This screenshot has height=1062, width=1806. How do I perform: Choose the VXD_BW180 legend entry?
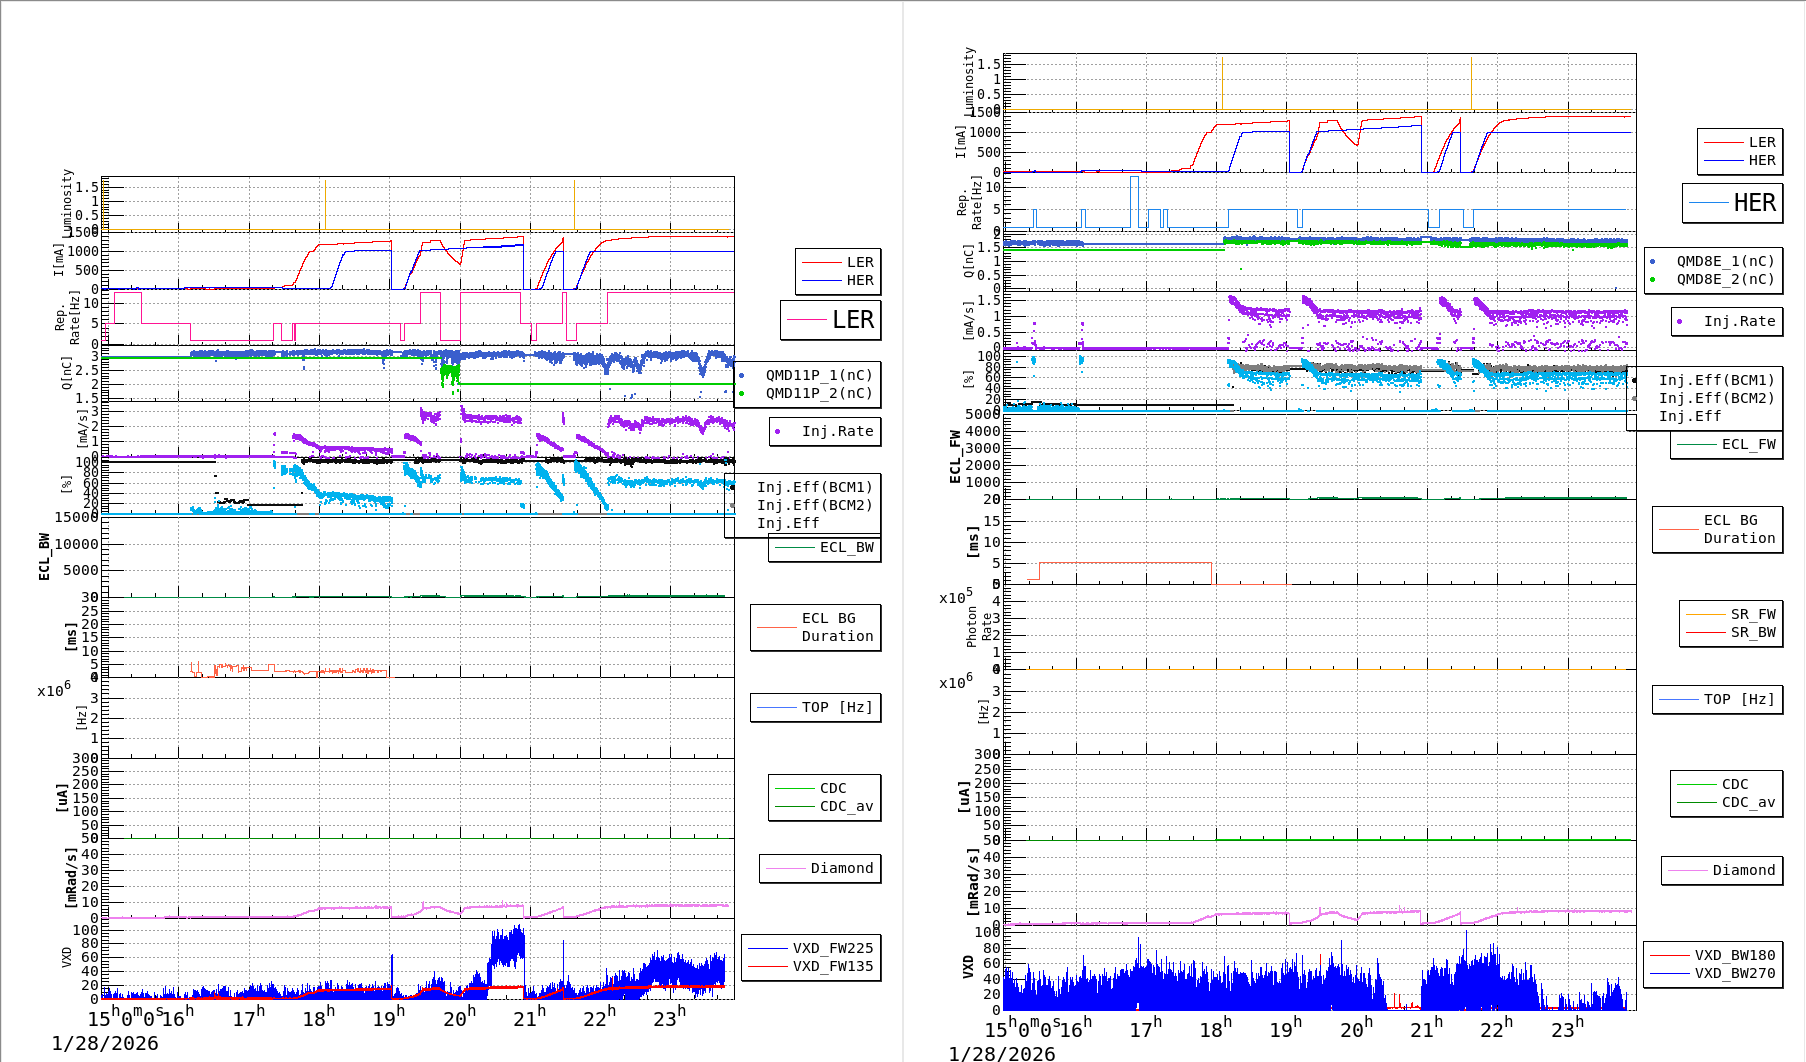1734,956
